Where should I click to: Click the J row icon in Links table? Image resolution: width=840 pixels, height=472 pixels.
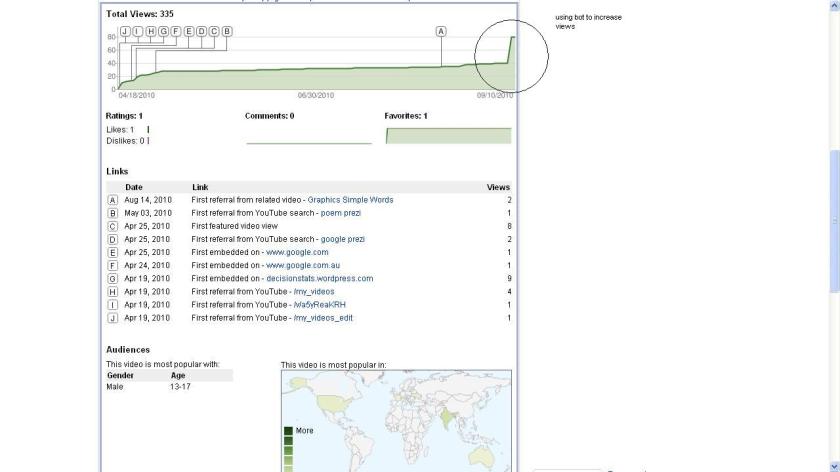click(113, 319)
